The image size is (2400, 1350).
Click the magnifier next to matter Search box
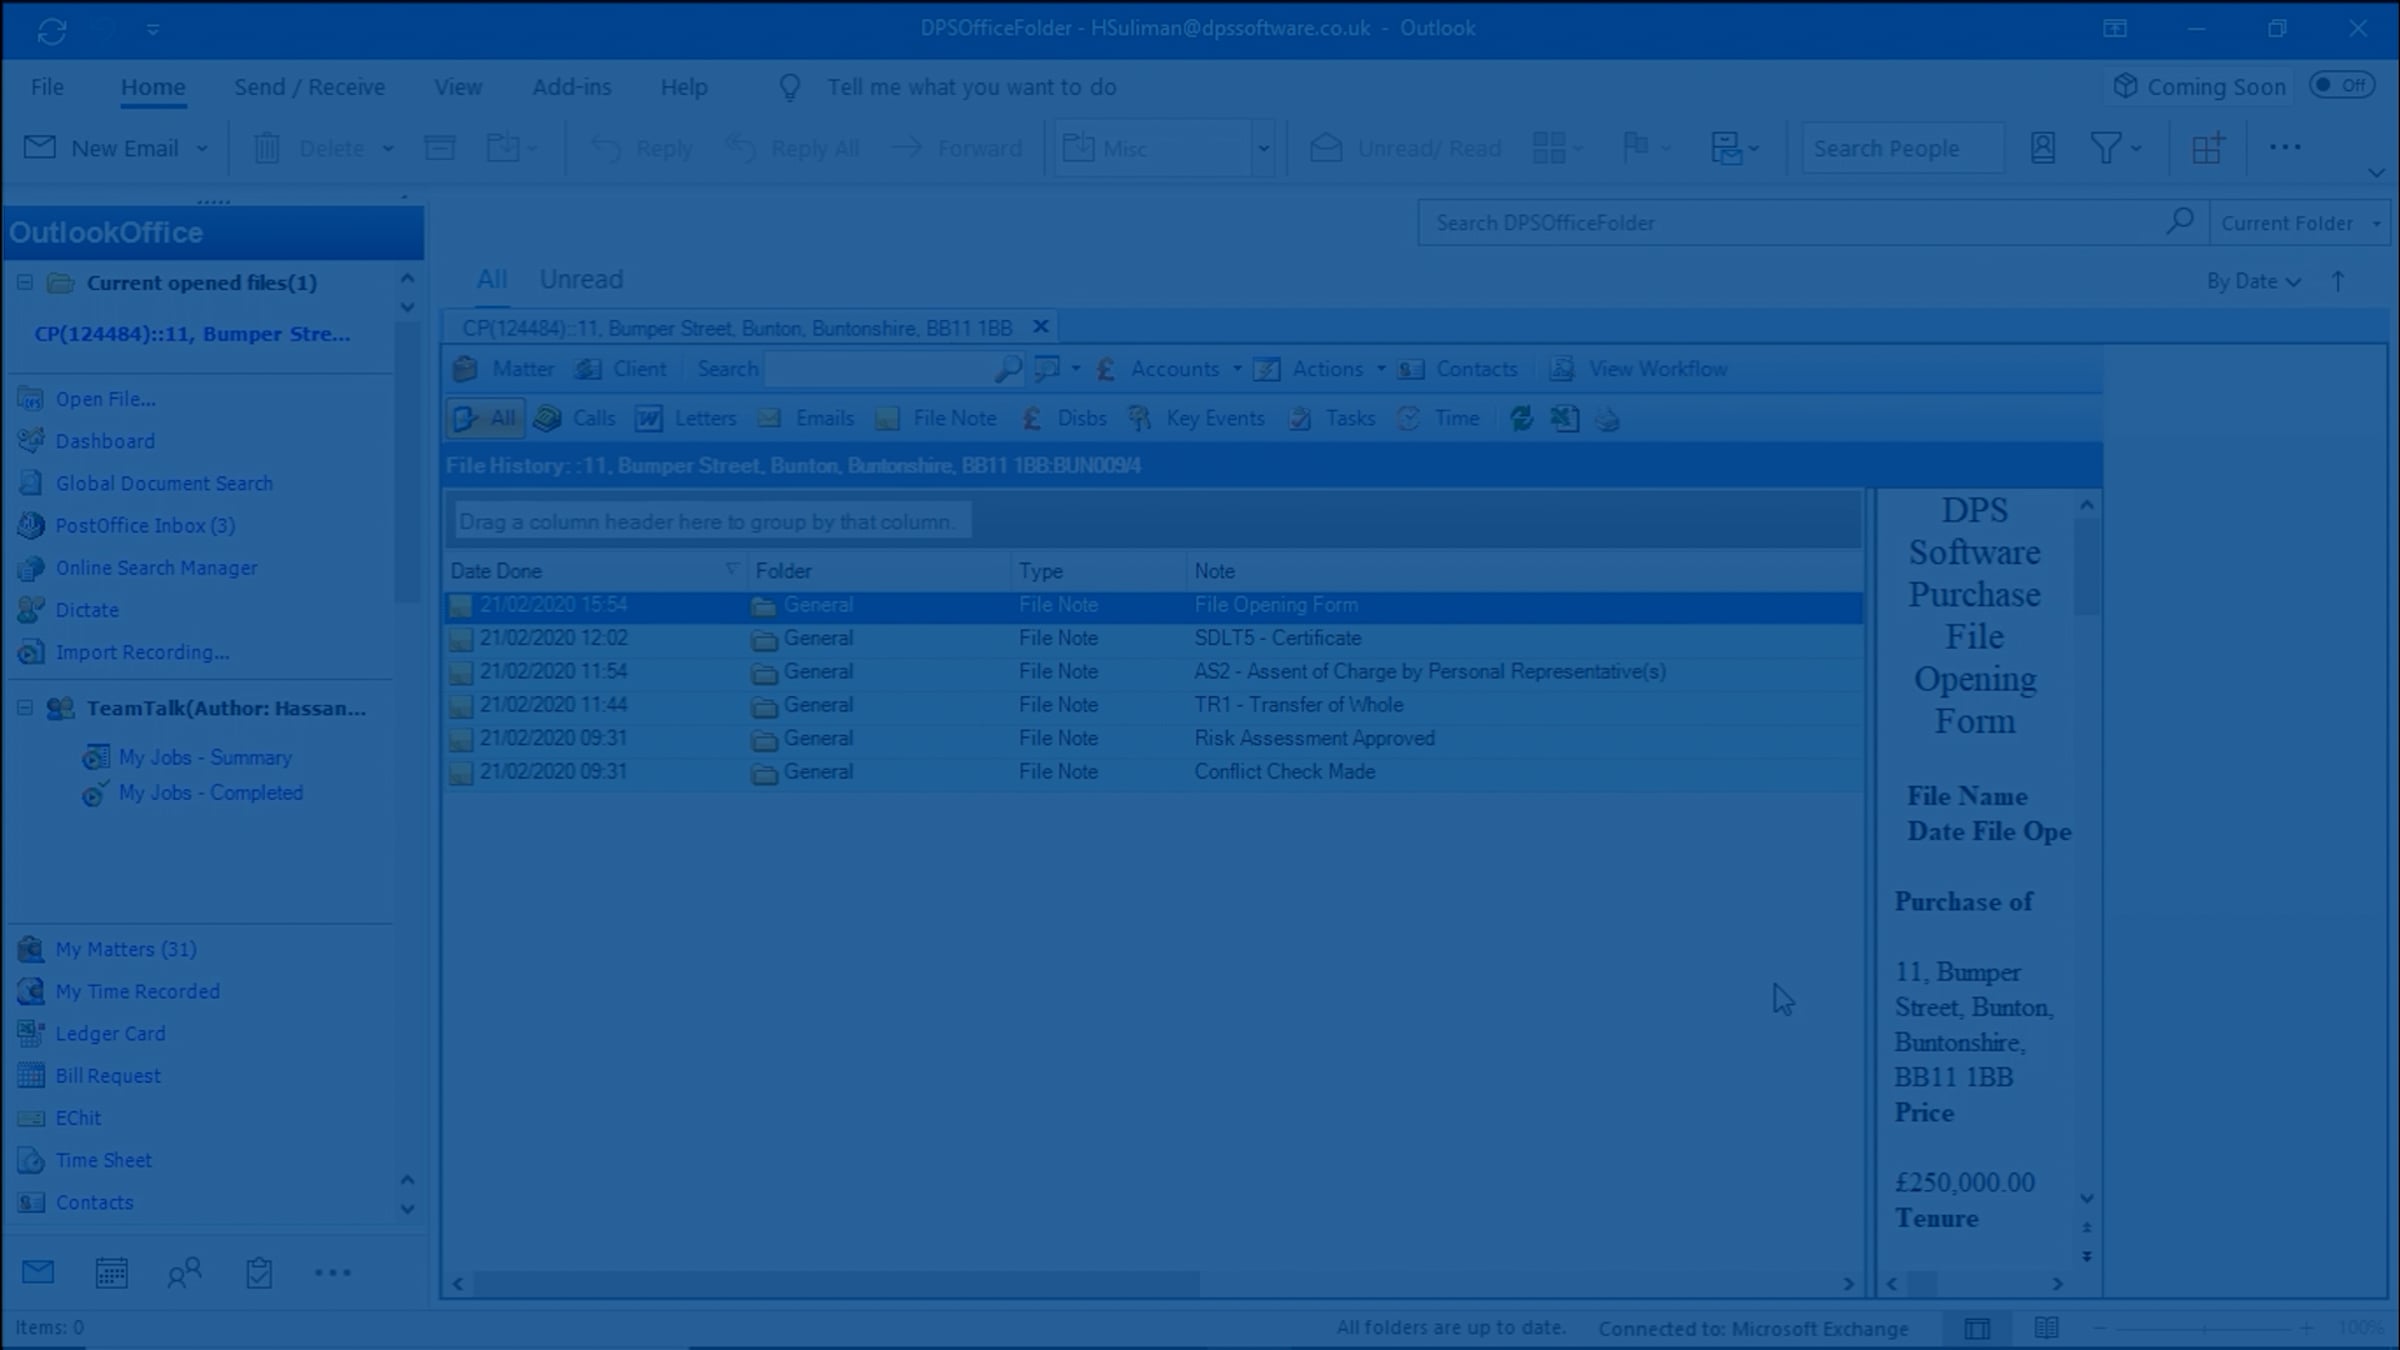(x=1008, y=369)
